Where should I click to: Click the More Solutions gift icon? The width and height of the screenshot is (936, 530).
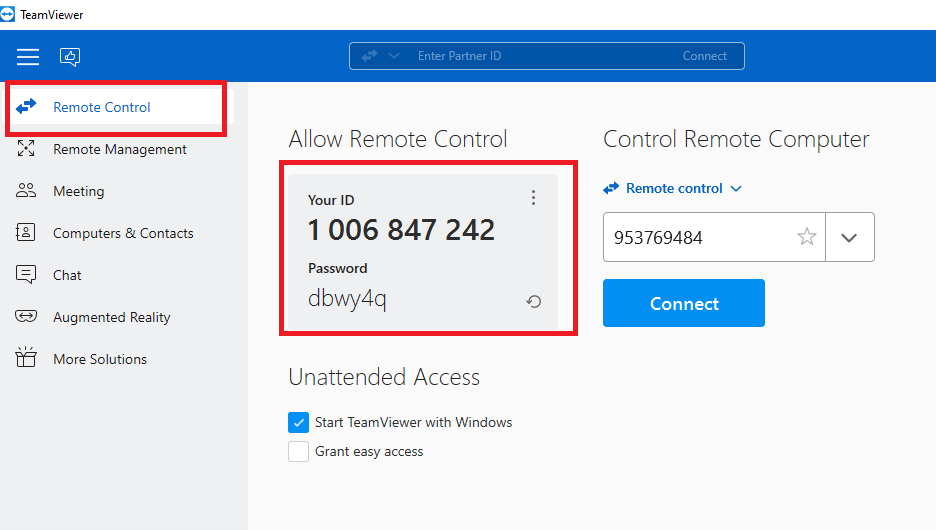pyautogui.click(x=26, y=357)
